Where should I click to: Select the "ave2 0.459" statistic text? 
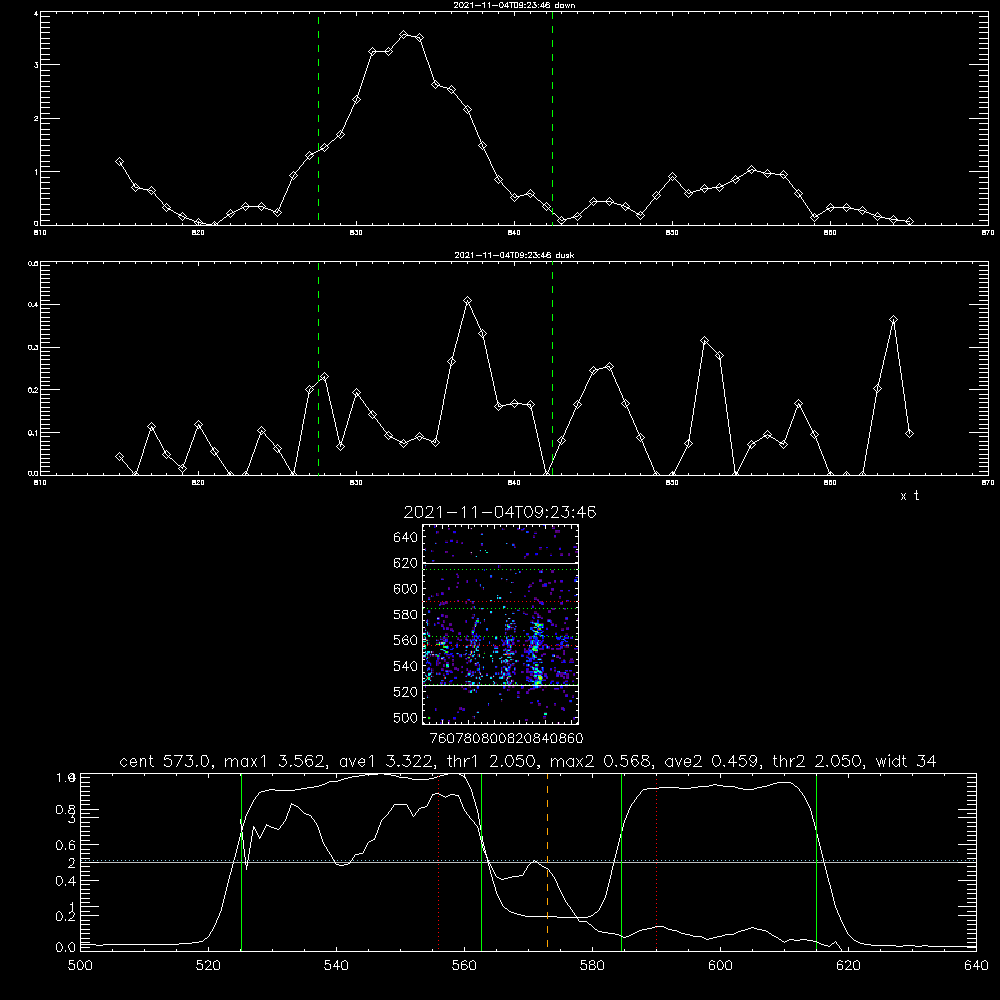[x=713, y=761]
